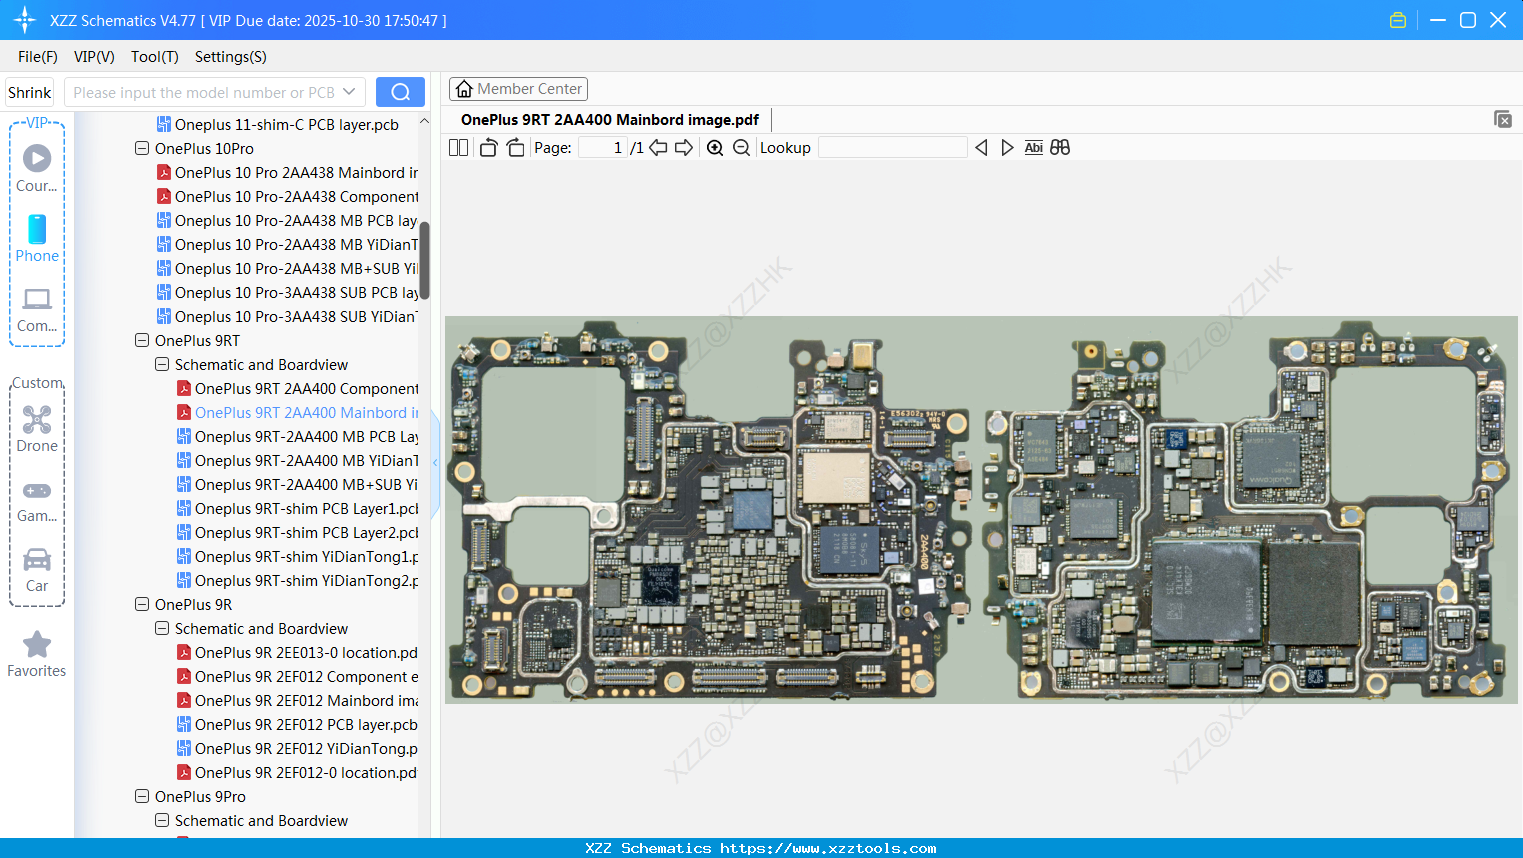Select the Abi text highlight tool
Screen dimensions: 1523x858
(1033, 147)
